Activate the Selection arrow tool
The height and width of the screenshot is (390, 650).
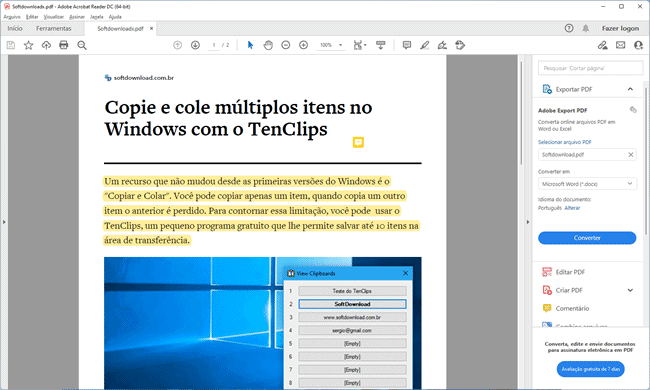pyautogui.click(x=250, y=45)
